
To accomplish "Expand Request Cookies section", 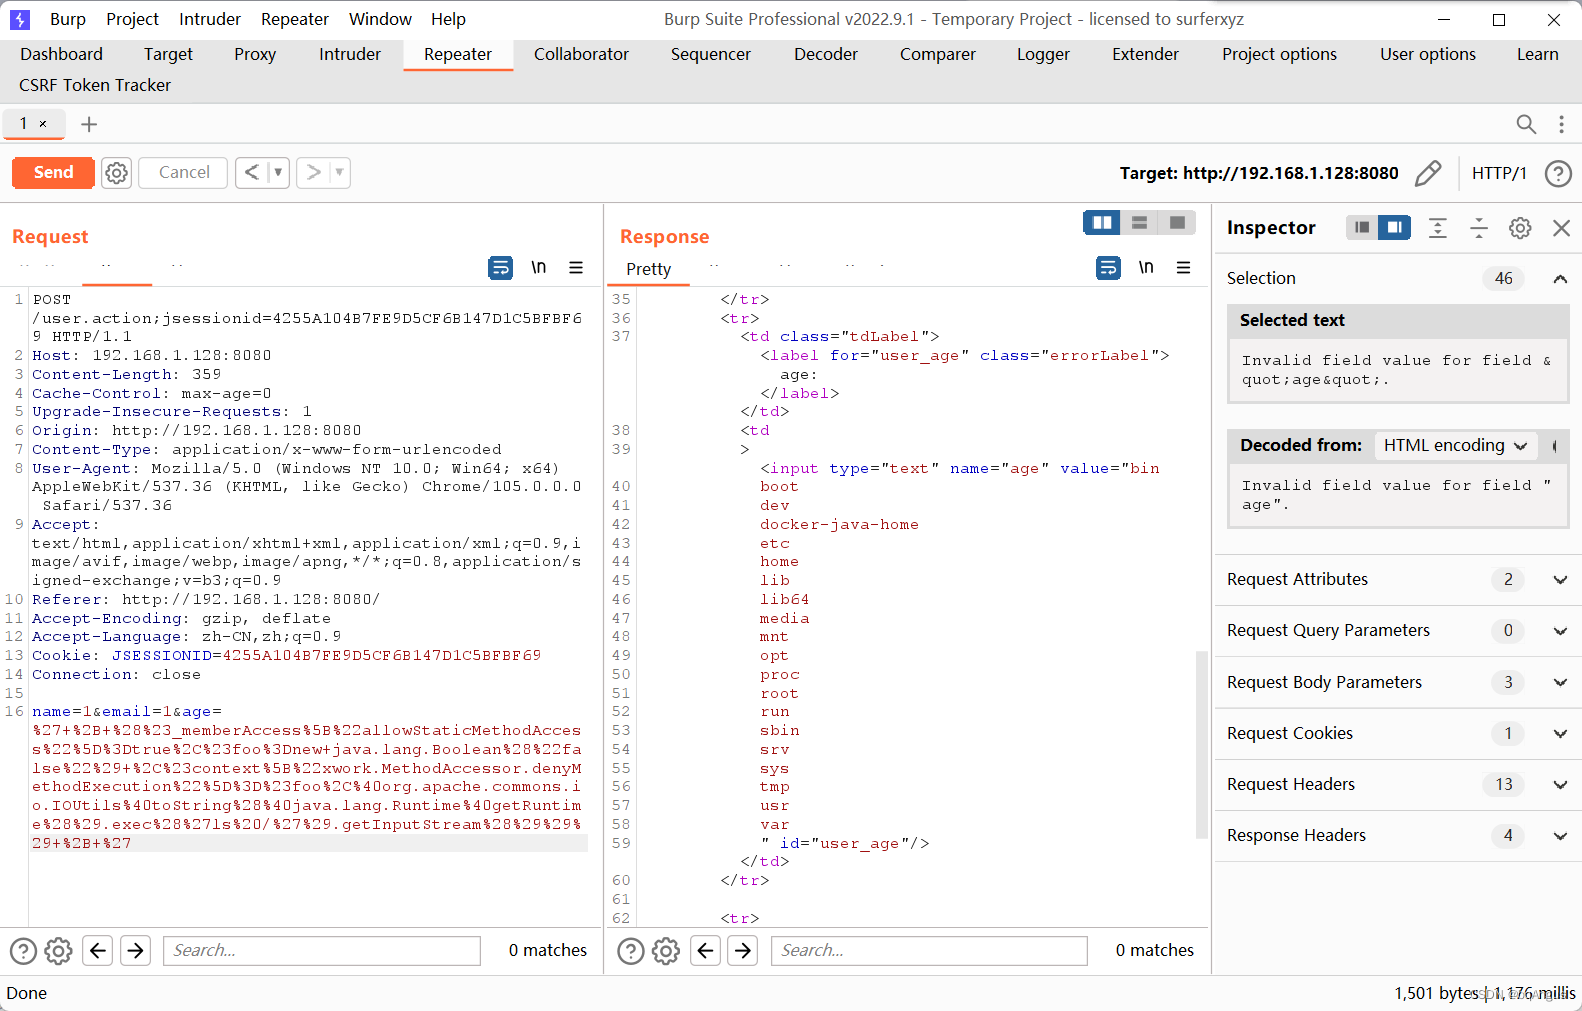I will (1560, 734).
